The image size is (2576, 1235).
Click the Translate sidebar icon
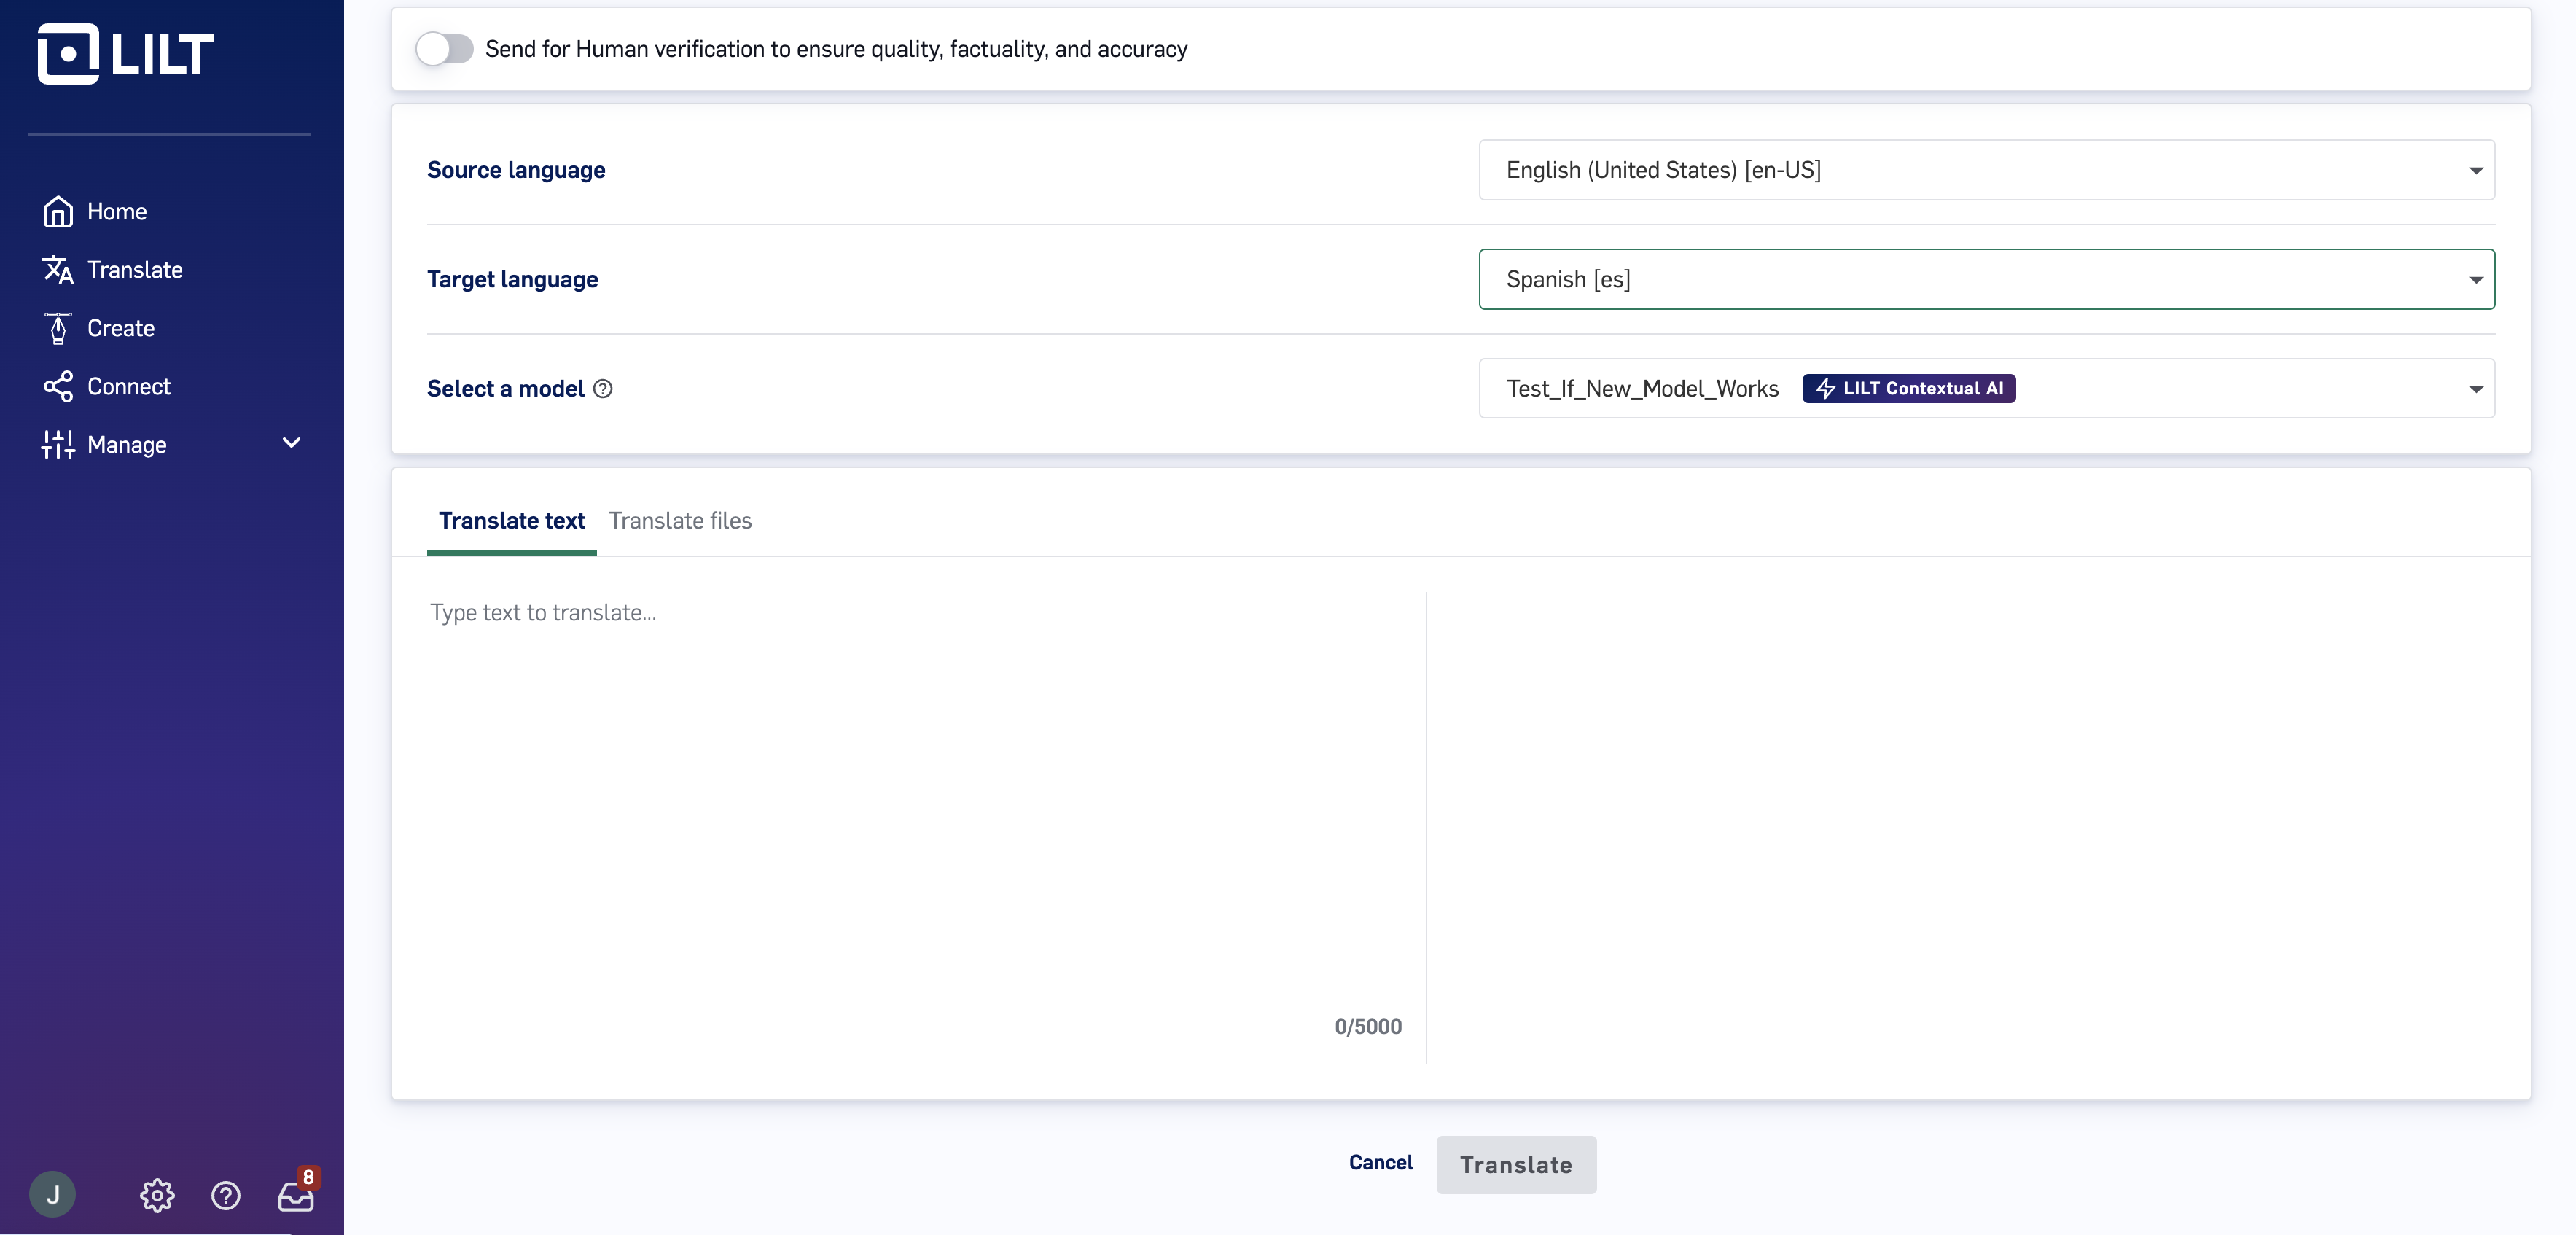click(58, 270)
